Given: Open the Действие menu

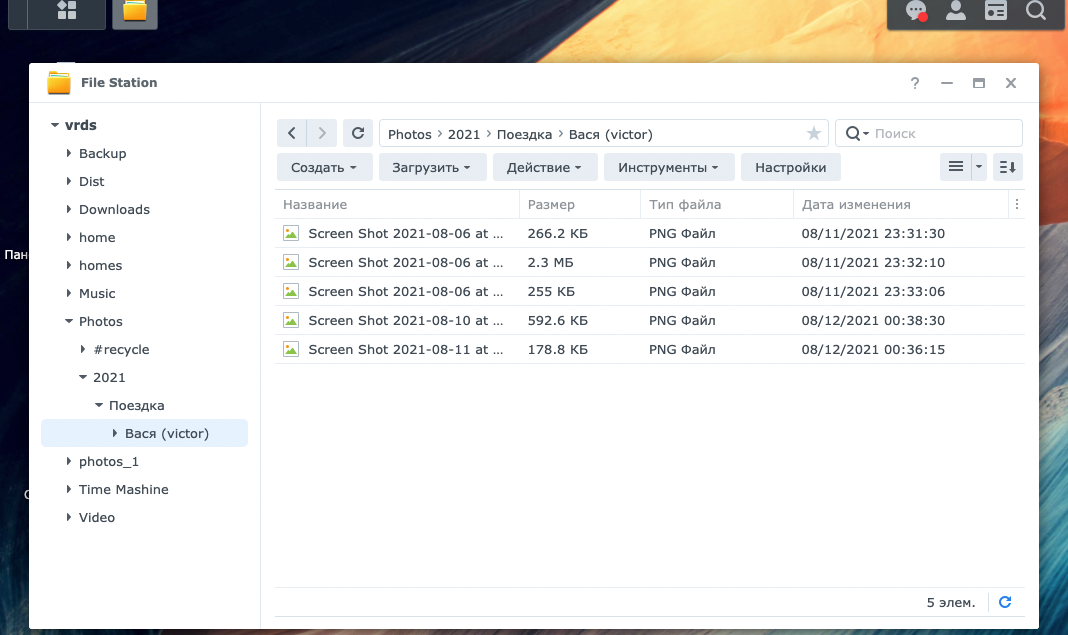Looking at the screenshot, I should [544, 167].
